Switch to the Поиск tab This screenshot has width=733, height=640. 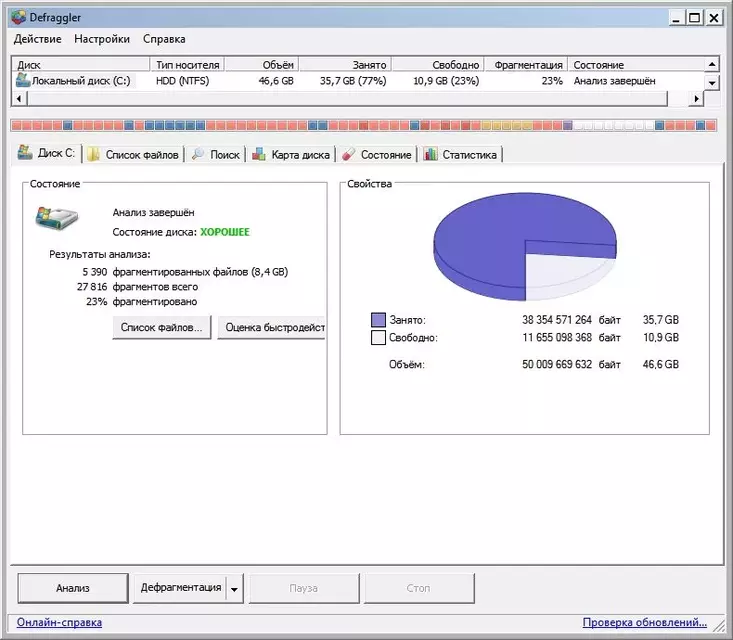point(216,154)
